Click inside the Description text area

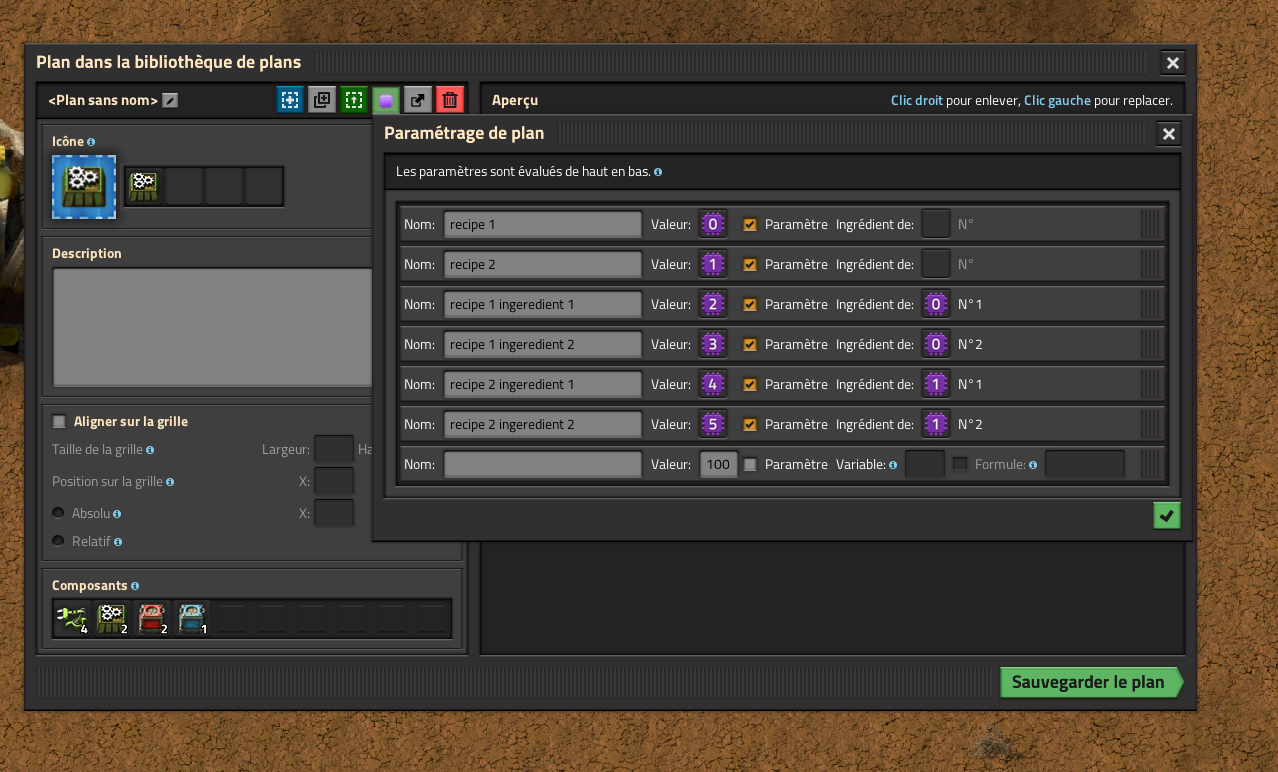click(x=212, y=327)
